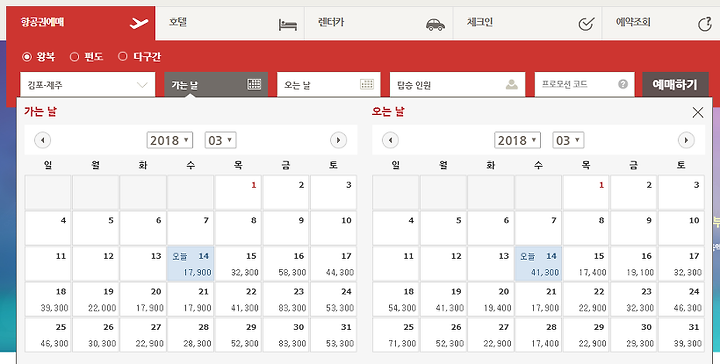Switch to the 항공권예매 tab
The width and height of the screenshot is (720, 364).
pos(81,23)
